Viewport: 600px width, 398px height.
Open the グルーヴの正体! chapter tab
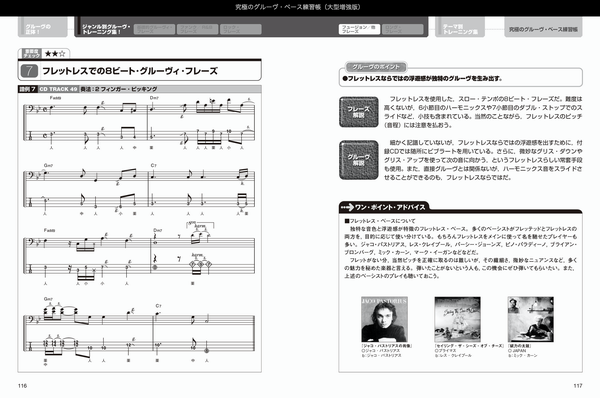(x=42, y=28)
